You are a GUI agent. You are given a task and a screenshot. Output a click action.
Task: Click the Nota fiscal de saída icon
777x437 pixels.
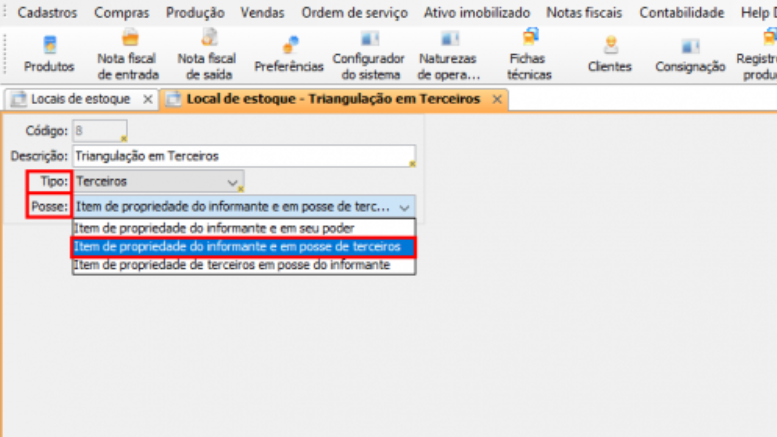[x=207, y=53]
